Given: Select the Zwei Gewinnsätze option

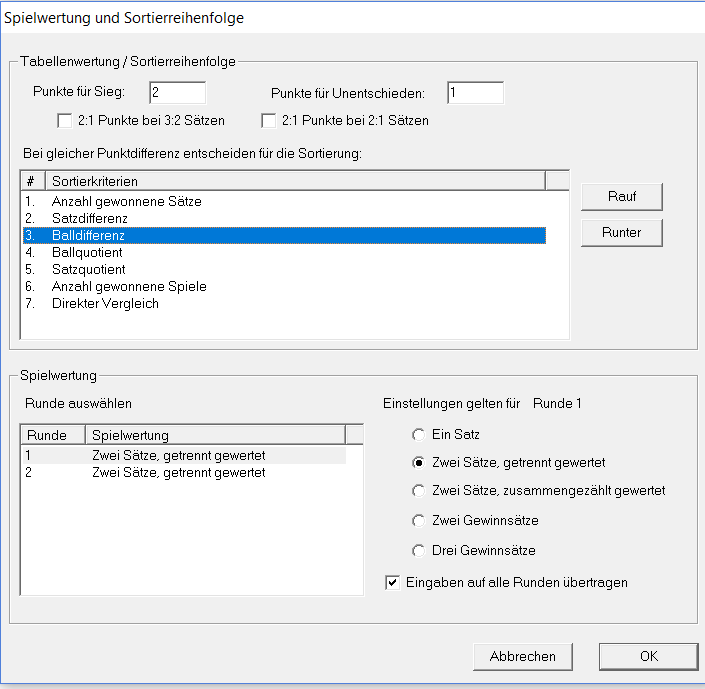Looking at the screenshot, I should (418, 521).
